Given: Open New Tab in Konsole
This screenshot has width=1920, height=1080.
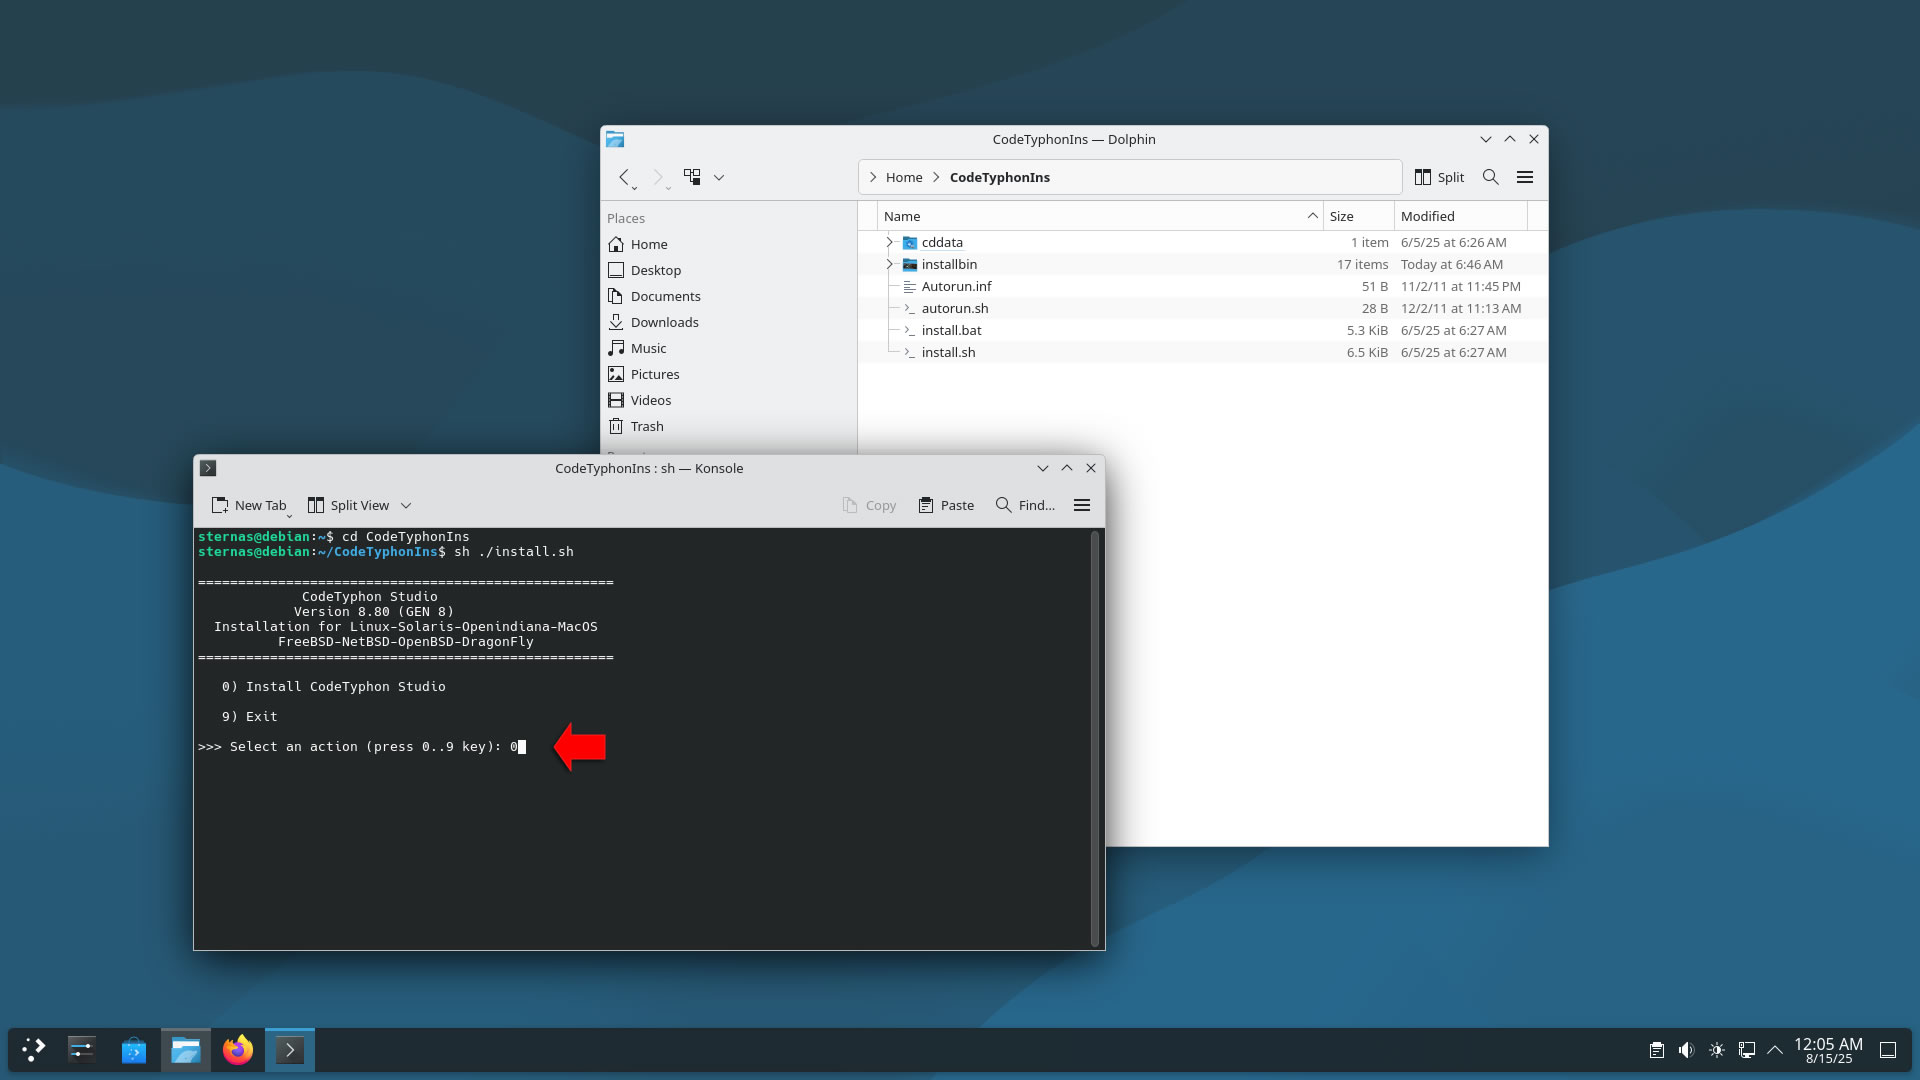Looking at the screenshot, I should (249, 505).
